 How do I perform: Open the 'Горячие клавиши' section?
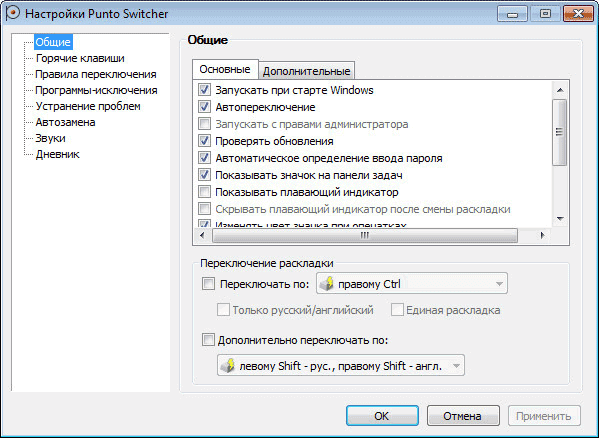(x=80, y=58)
